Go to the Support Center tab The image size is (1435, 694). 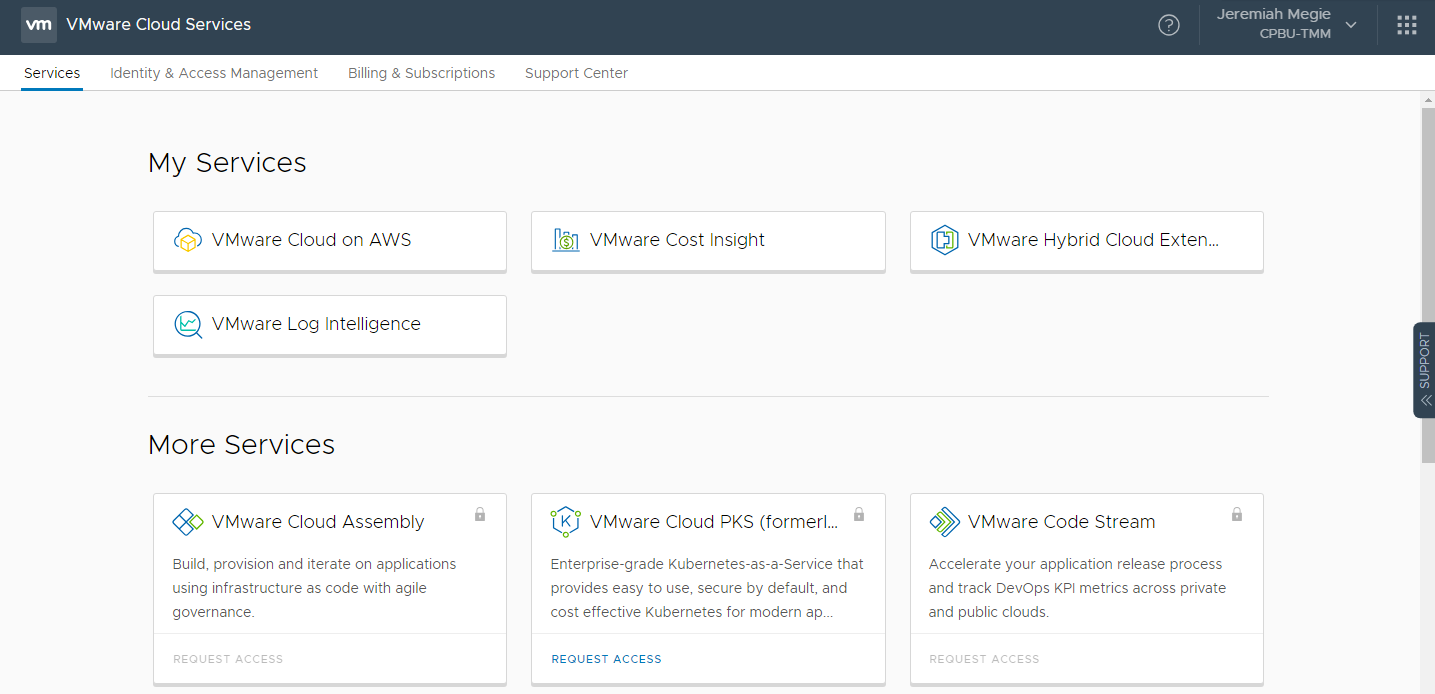tap(576, 73)
